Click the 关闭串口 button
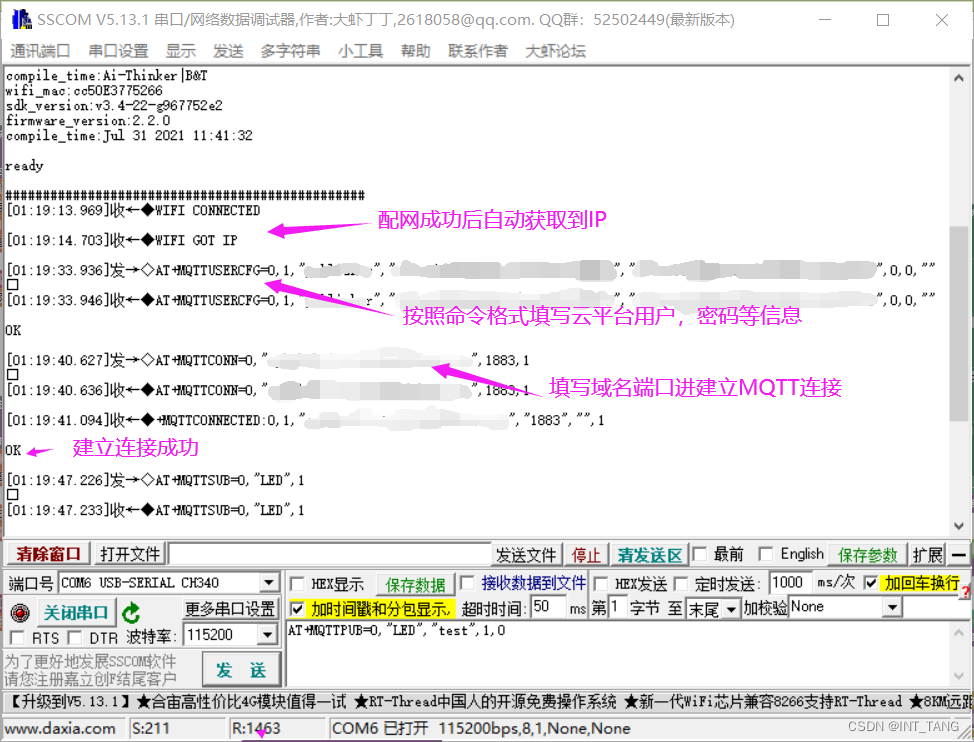The width and height of the screenshot is (974, 742). (x=75, y=612)
